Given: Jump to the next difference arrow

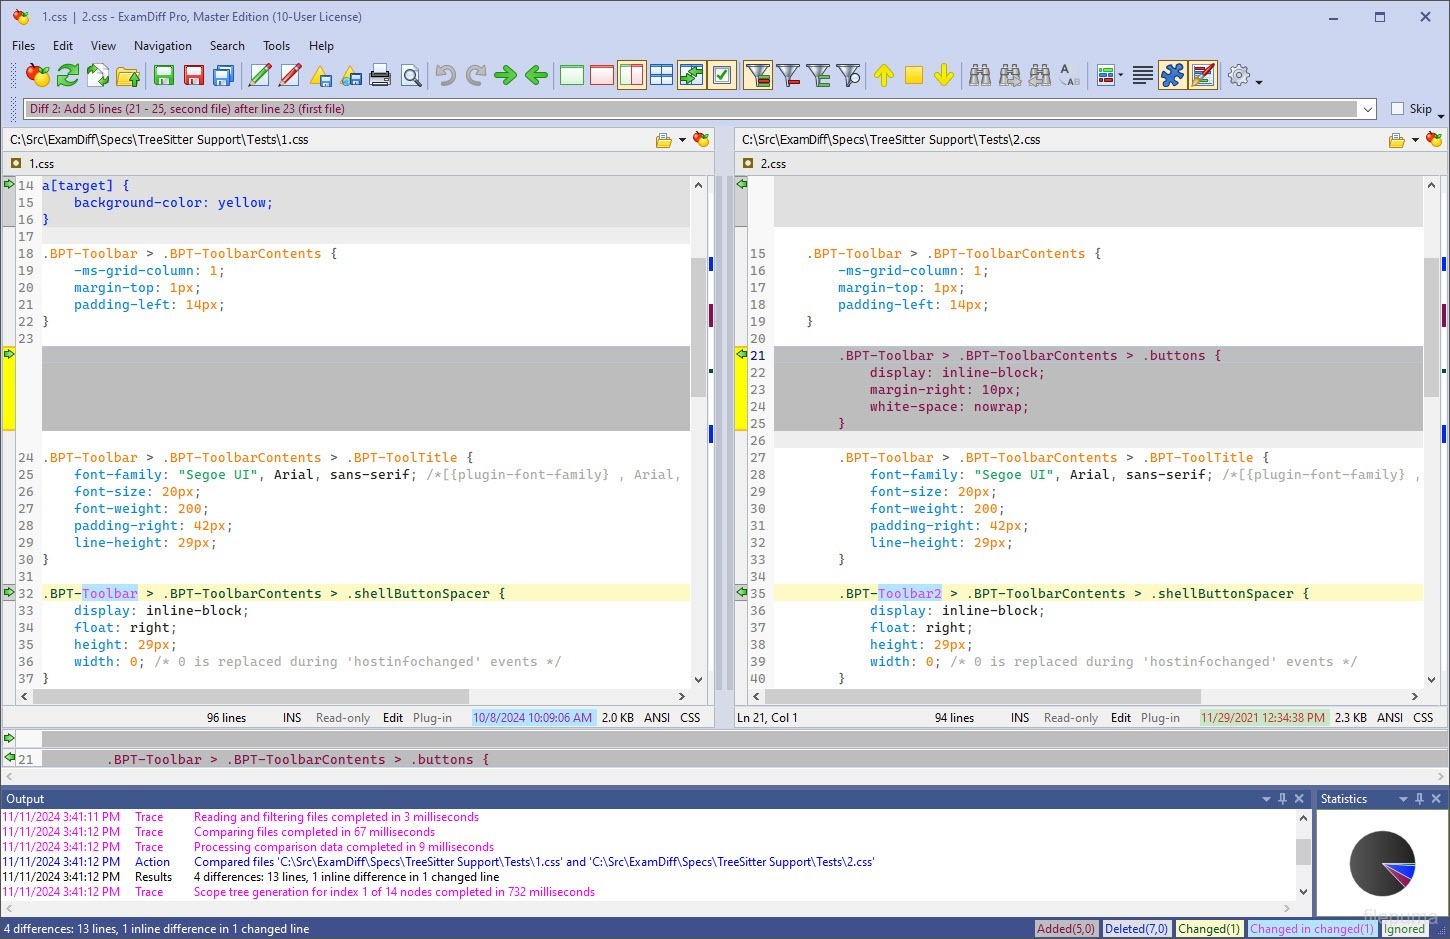Looking at the screenshot, I should (505, 75).
